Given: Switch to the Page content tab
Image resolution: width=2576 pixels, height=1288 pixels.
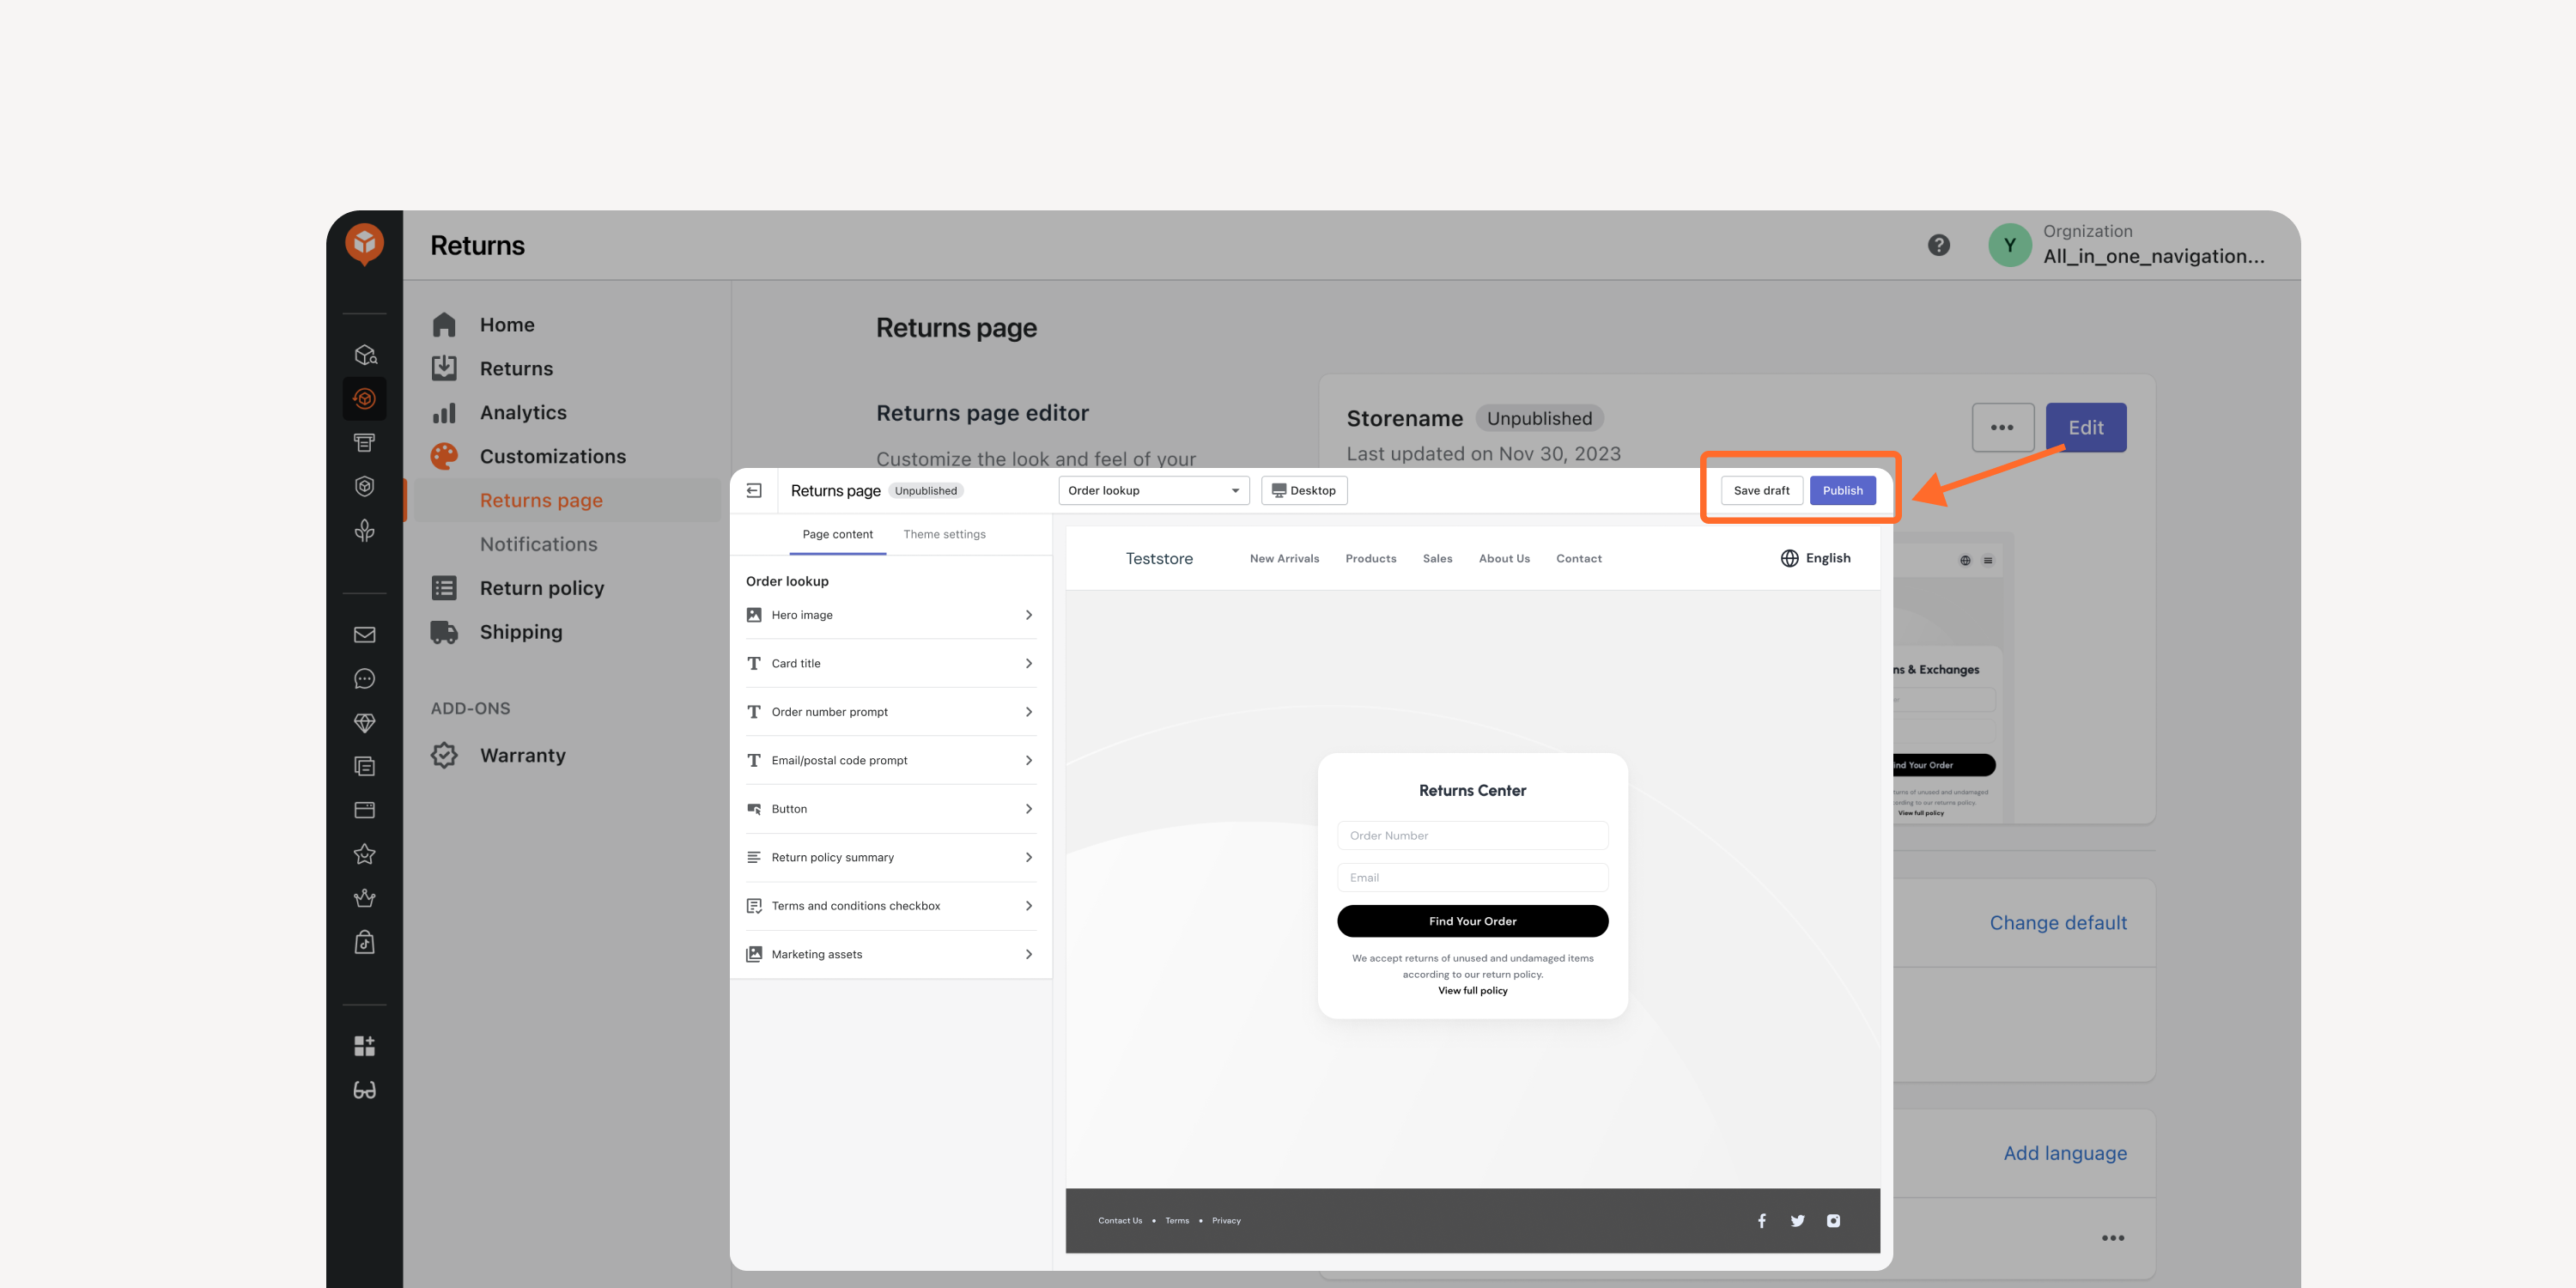Looking at the screenshot, I should 837,535.
